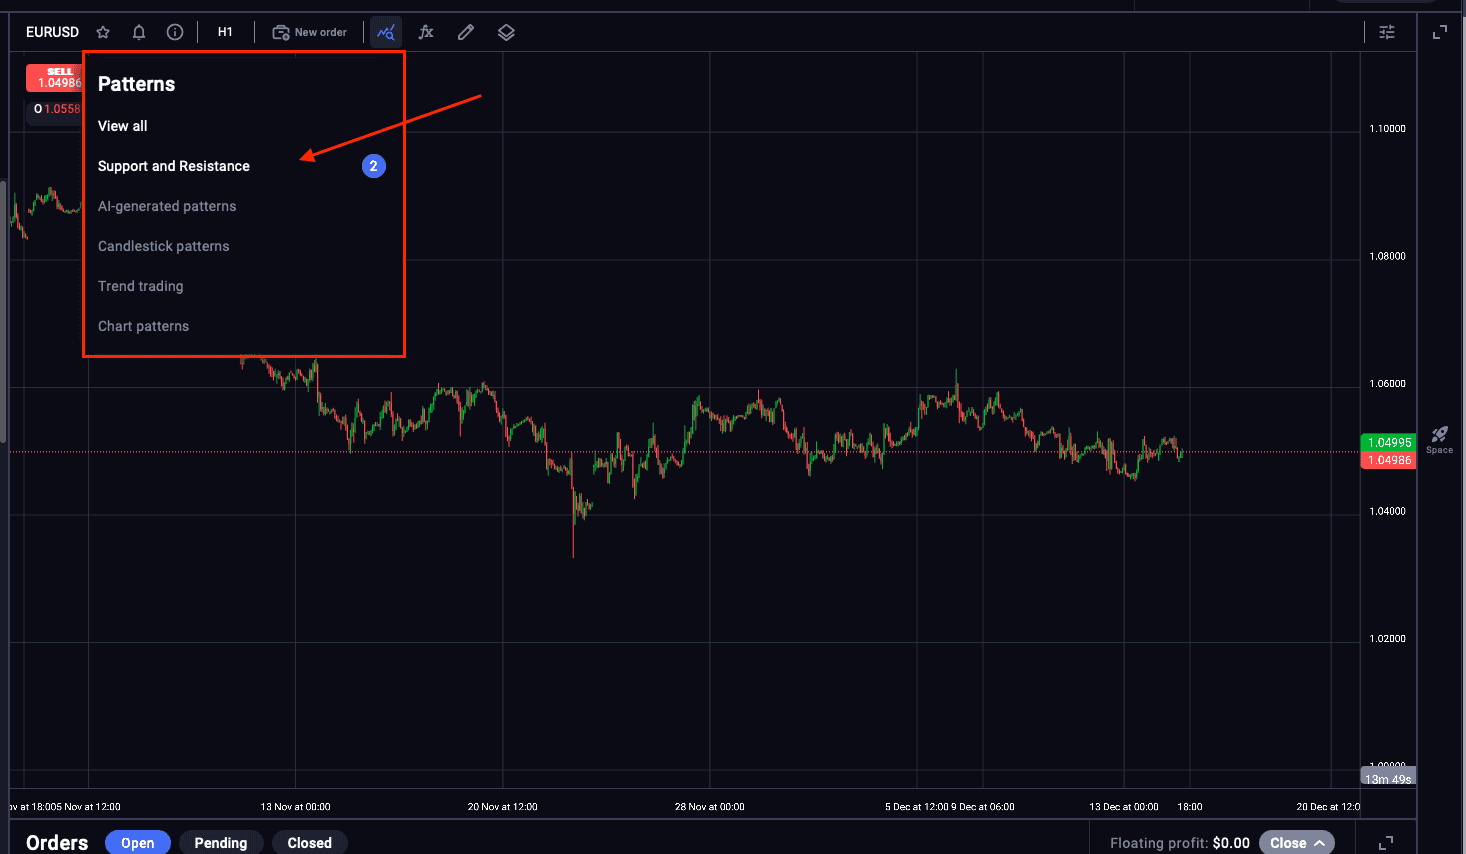
Task: Click the info icon next to EURUSD
Action: coord(175,31)
